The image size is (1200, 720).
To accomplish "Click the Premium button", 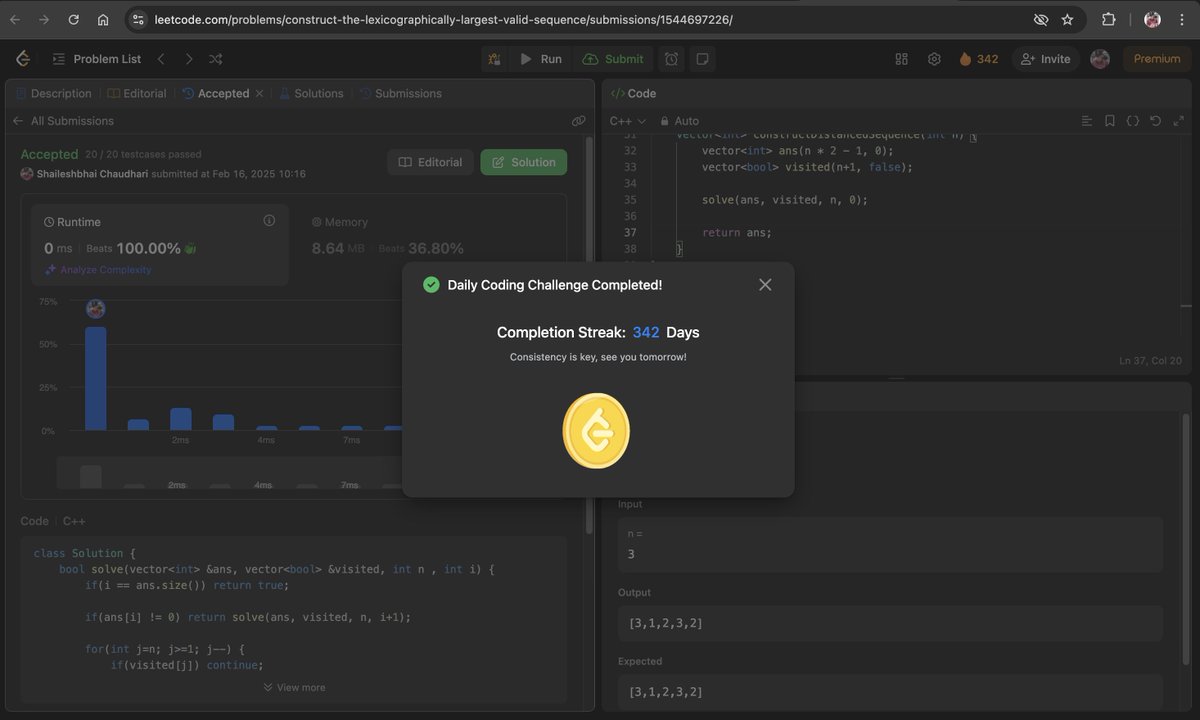I will (1157, 59).
